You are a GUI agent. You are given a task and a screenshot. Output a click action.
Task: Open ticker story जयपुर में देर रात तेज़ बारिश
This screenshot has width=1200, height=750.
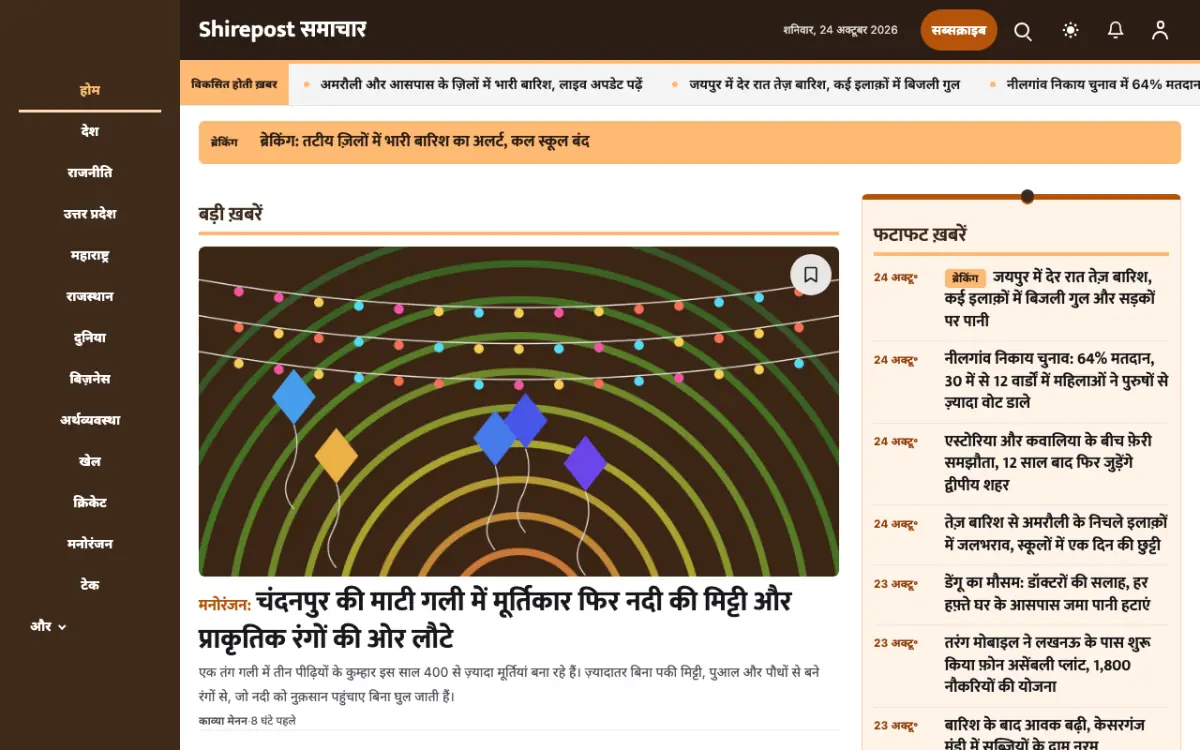click(824, 85)
